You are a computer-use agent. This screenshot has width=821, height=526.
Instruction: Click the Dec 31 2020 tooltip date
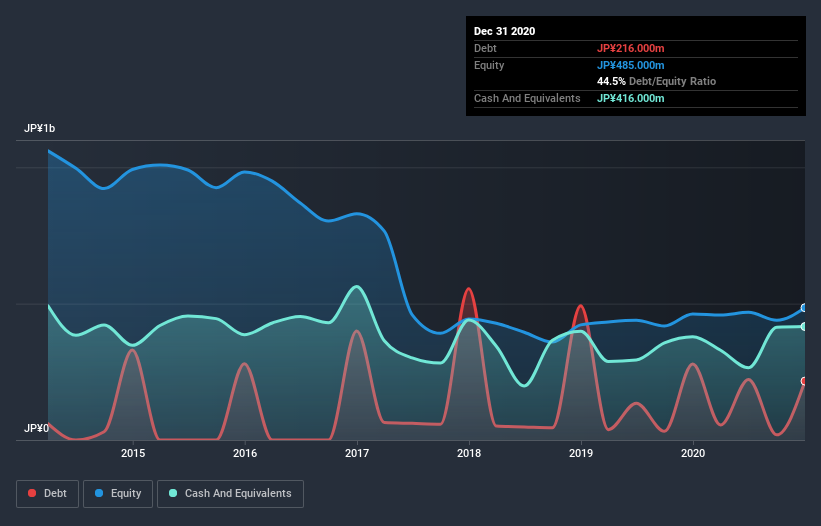pos(504,31)
